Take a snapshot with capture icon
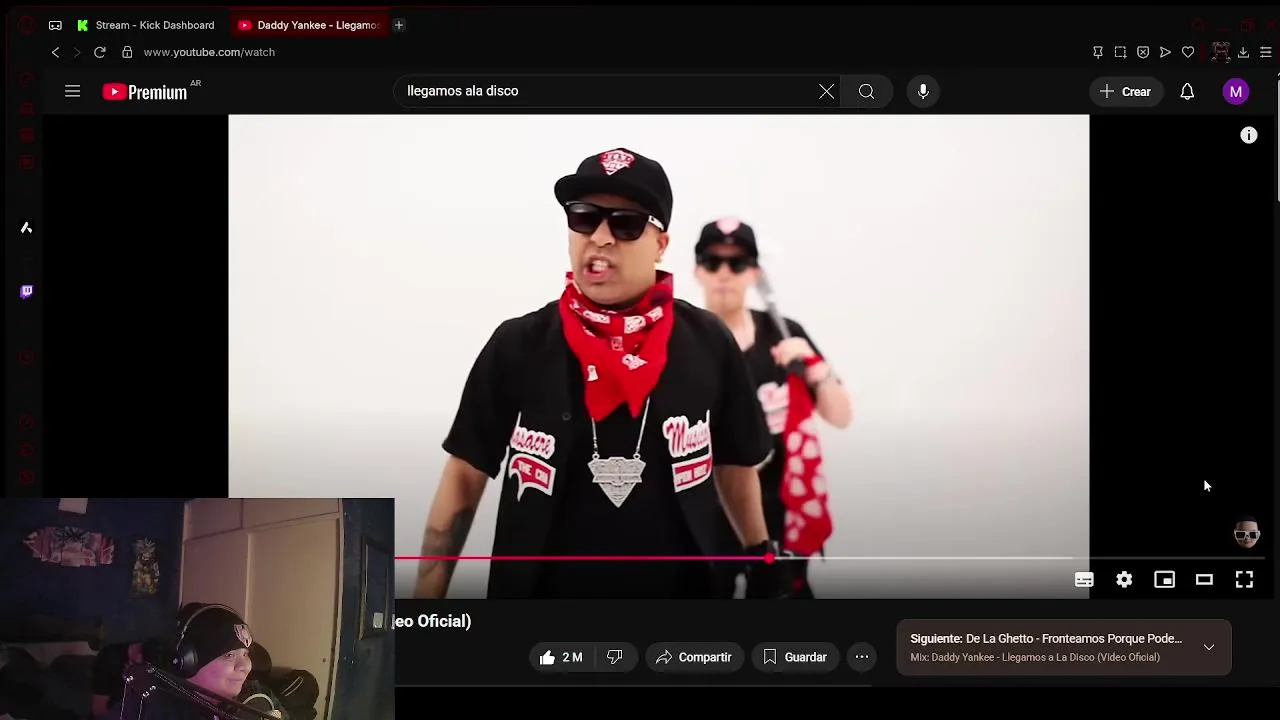 [x=1120, y=52]
